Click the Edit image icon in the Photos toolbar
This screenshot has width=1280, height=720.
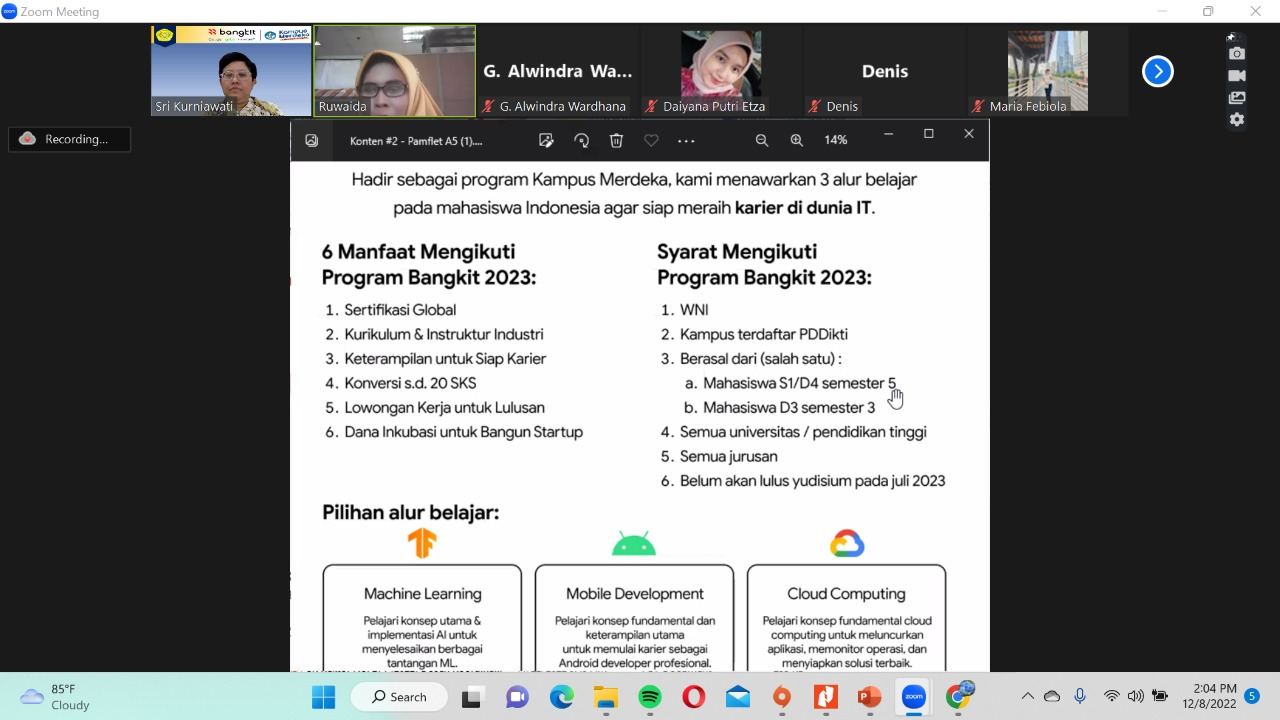click(546, 141)
